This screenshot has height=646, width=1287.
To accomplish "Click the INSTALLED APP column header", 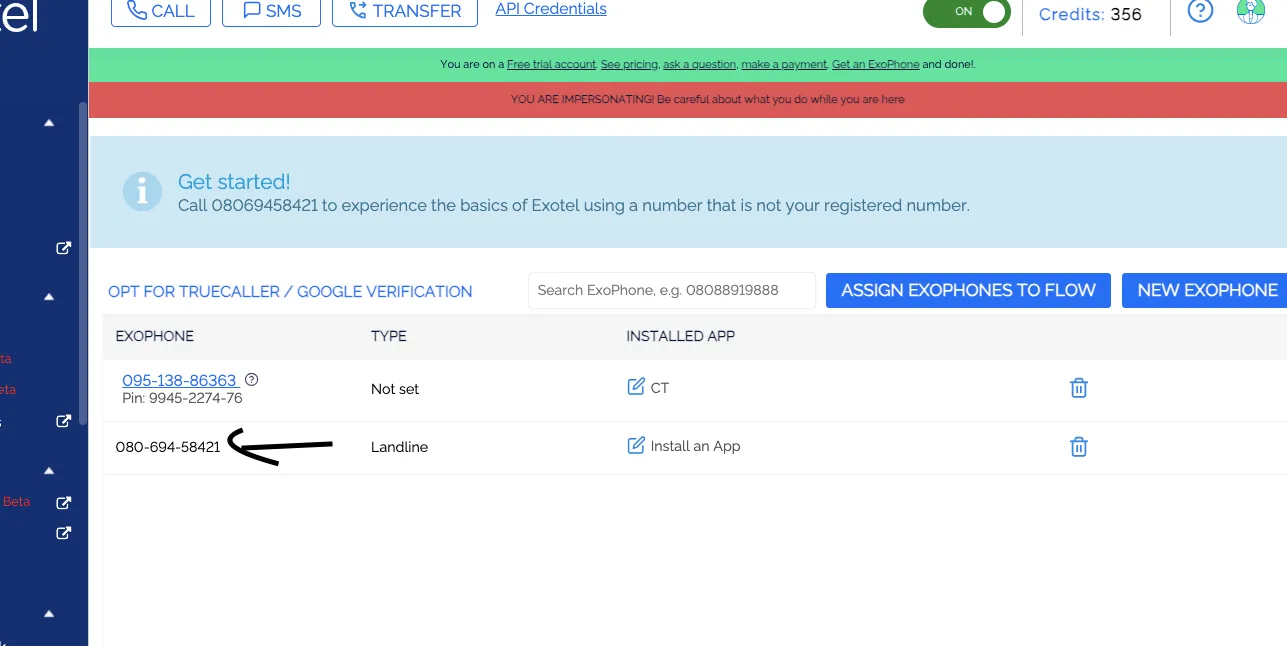I will 681,336.
